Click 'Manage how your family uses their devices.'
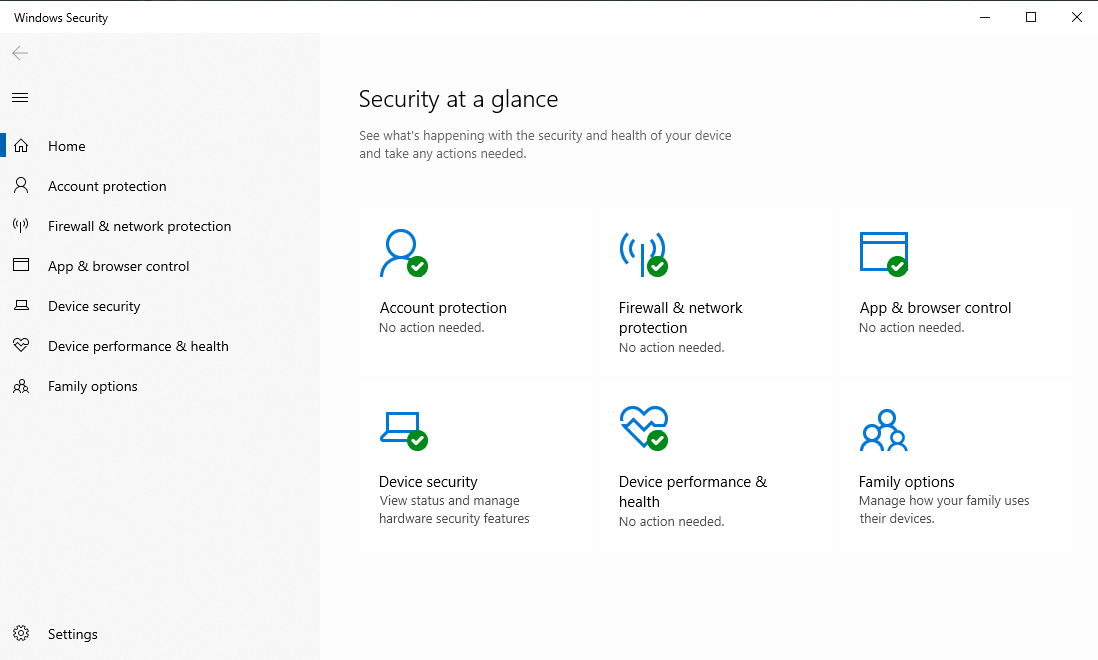The width and height of the screenshot is (1098, 660). pos(944,510)
